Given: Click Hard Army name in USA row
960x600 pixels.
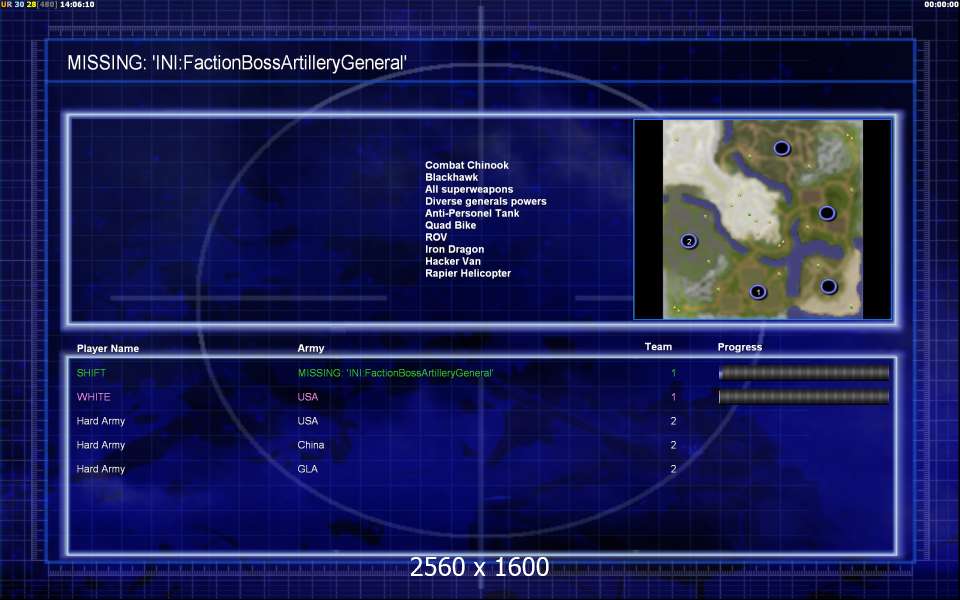Looking at the screenshot, I should 101,421.
